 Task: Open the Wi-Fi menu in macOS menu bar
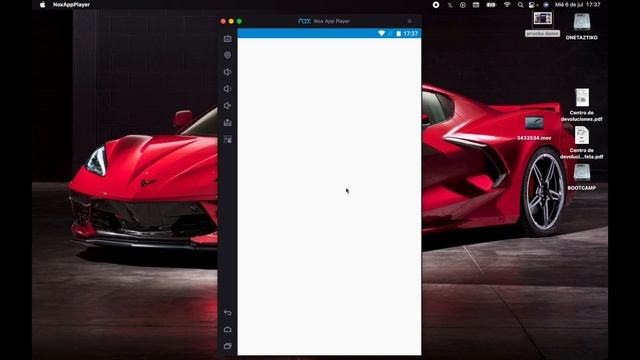pyautogui.click(x=507, y=5)
